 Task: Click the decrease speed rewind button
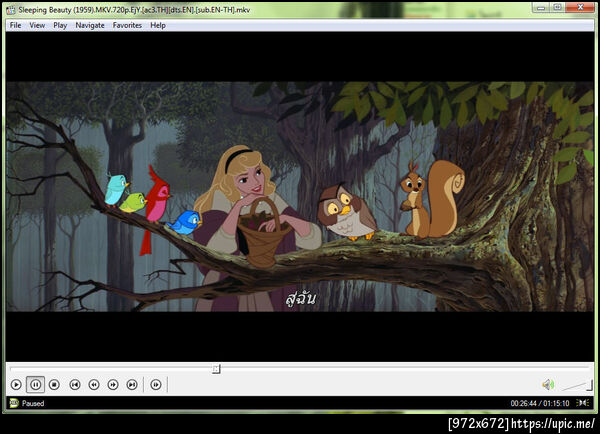click(x=94, y=384)
